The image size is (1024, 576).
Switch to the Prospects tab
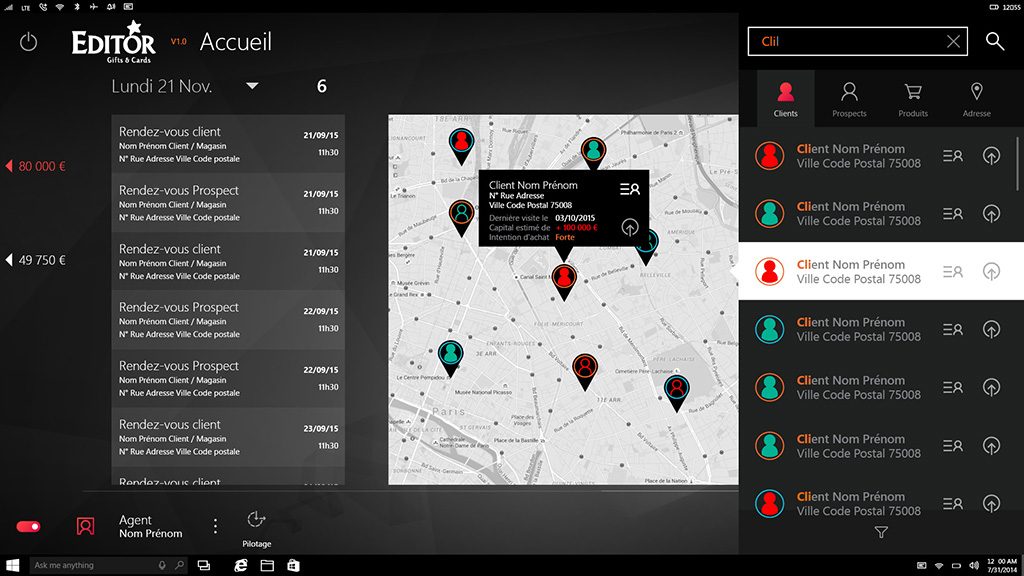pyautogui.click(x=849, y=99)
